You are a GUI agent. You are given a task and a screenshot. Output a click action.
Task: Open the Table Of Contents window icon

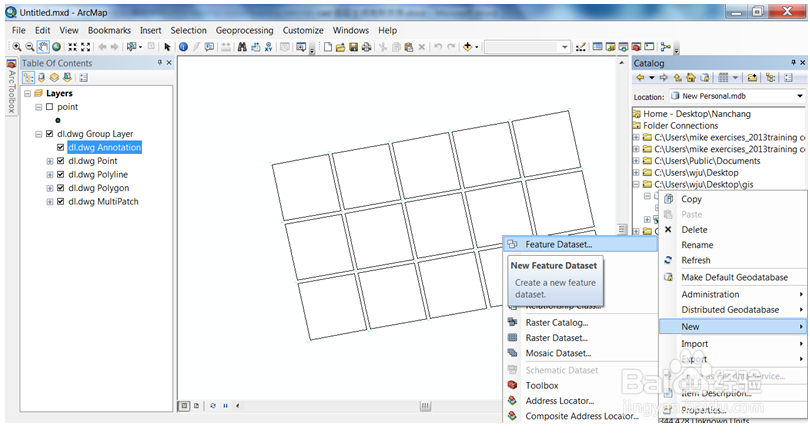tap(597, 47)
